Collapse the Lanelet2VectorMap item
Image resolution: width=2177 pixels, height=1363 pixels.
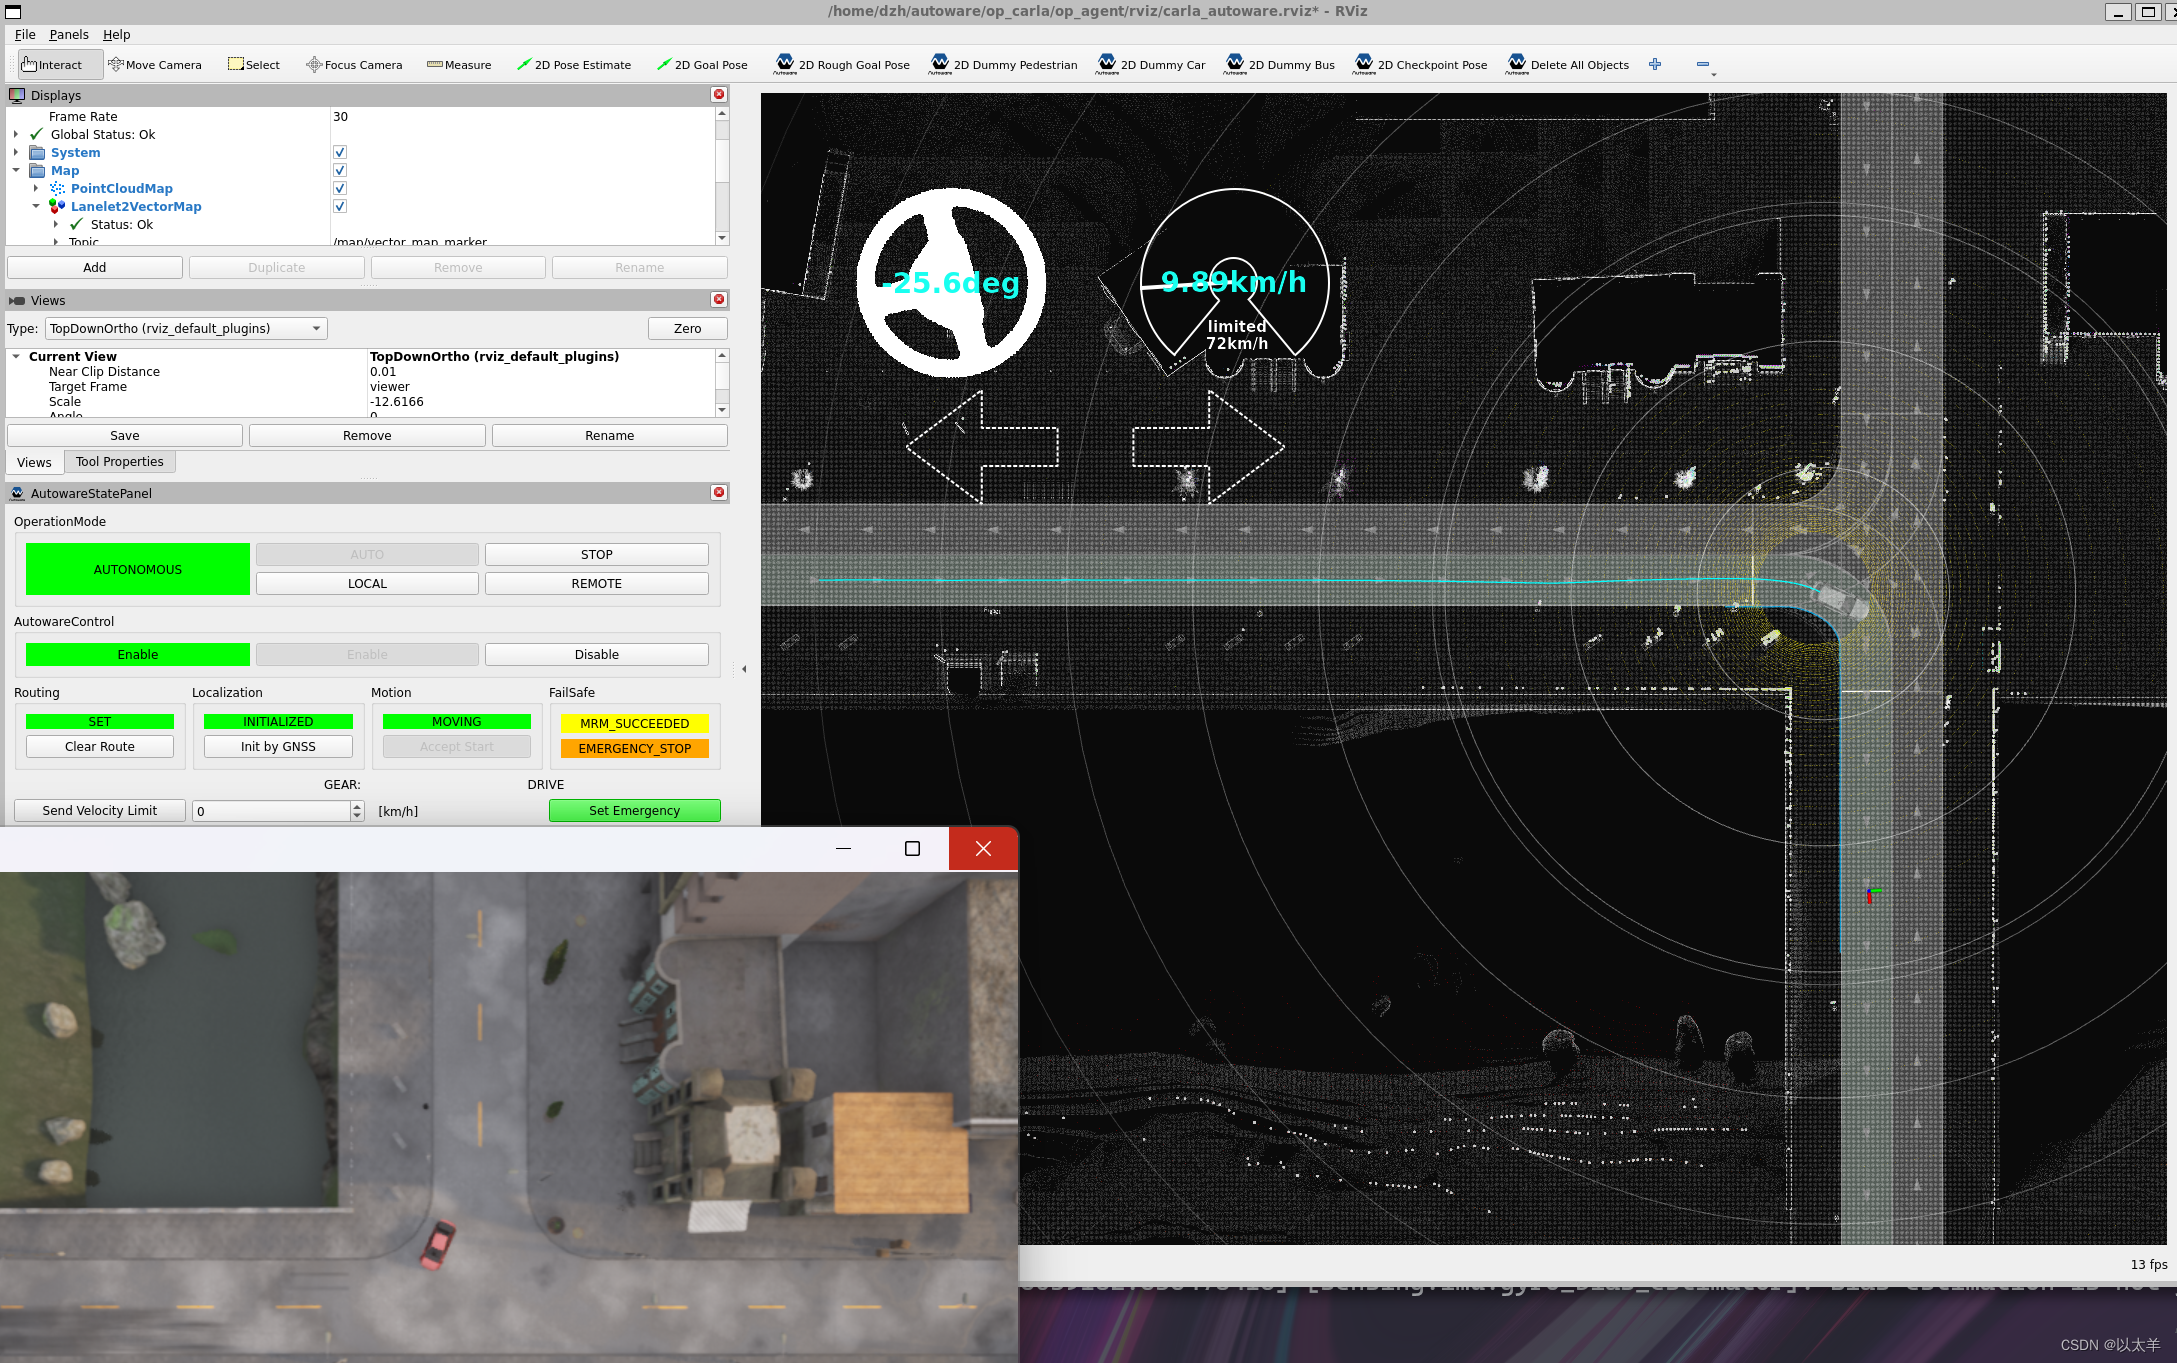pyautogui.click(x=36, y=206)
